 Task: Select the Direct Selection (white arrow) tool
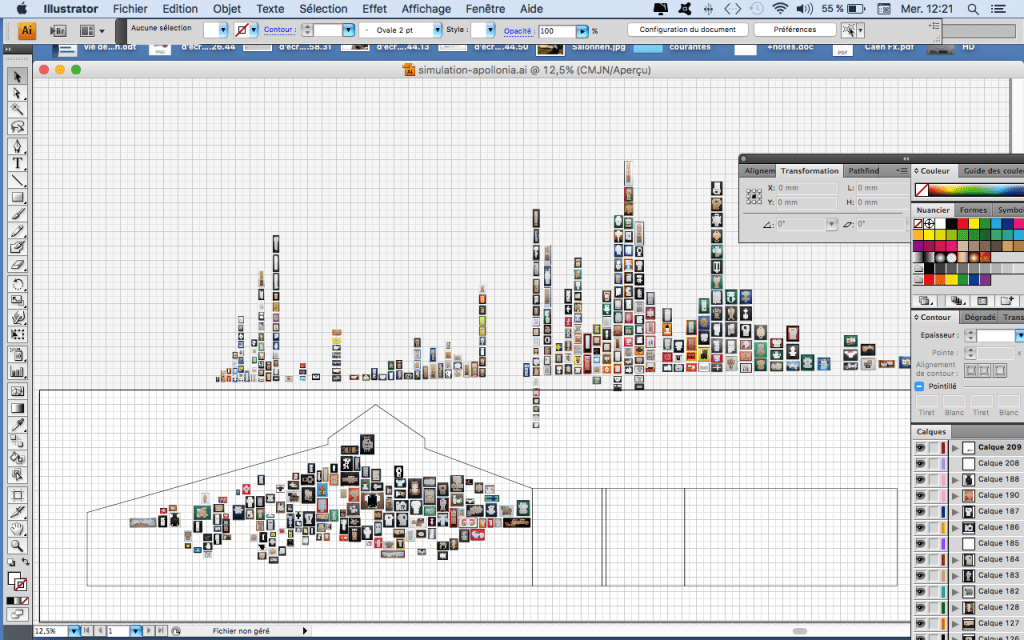click(18, 92)
